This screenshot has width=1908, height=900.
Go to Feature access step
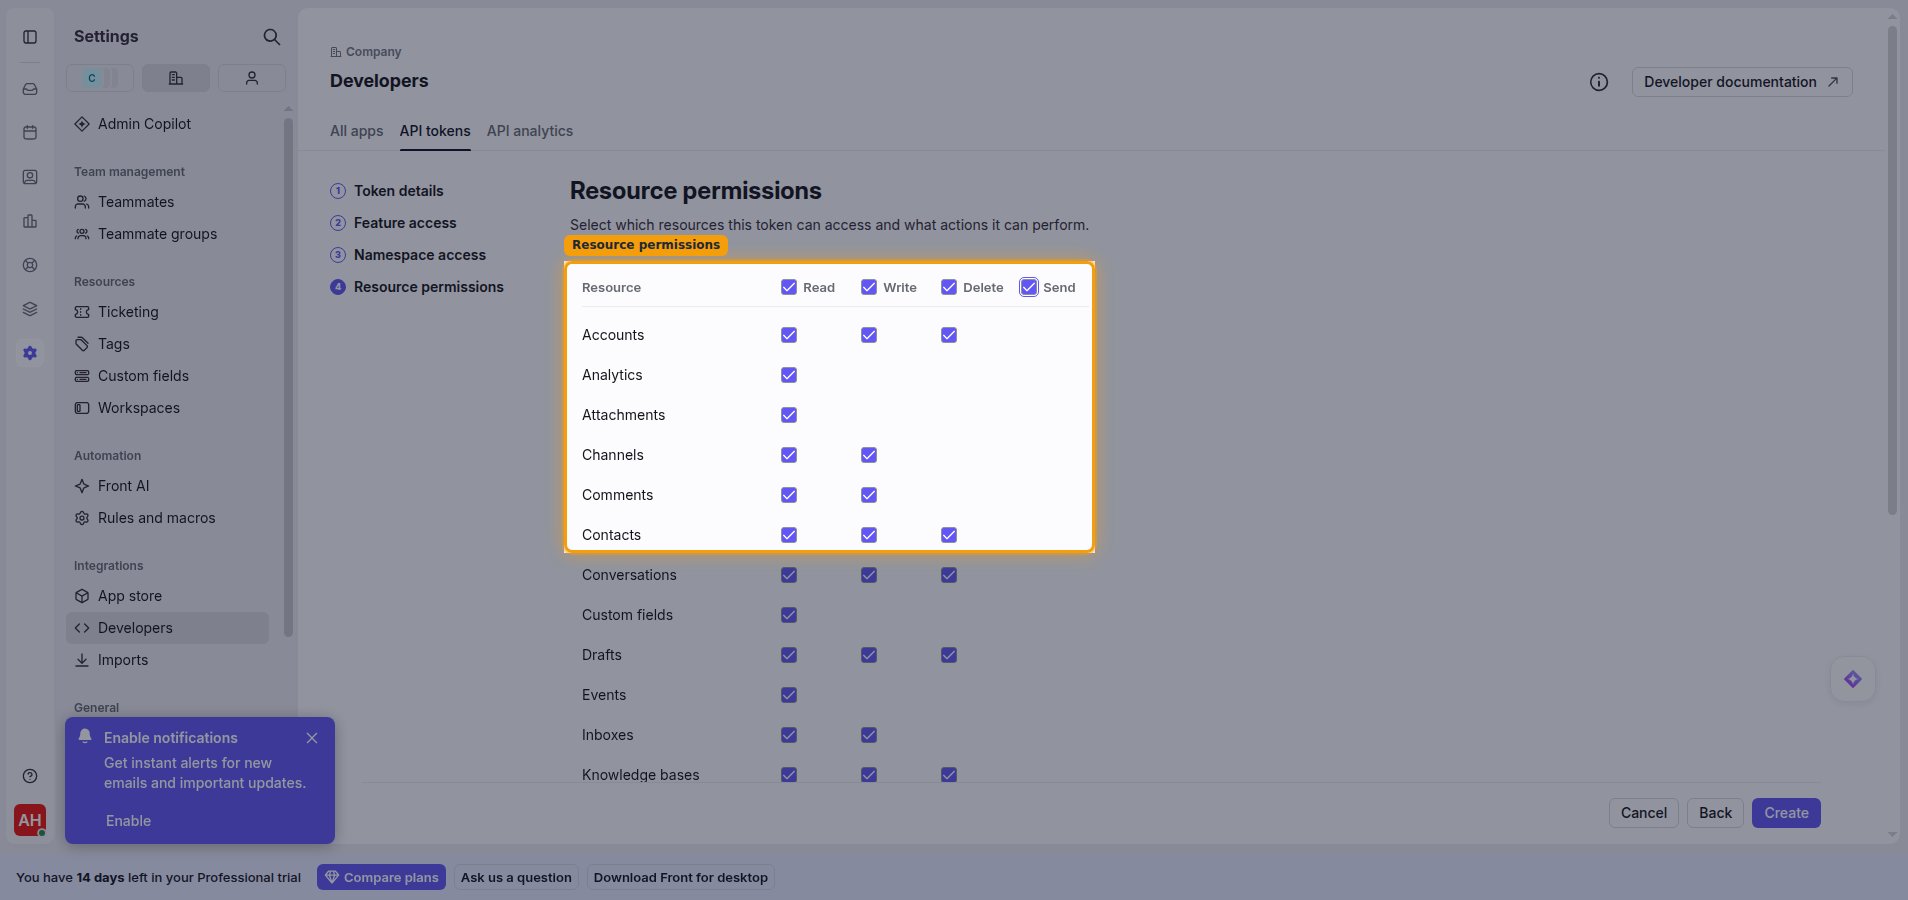[393, 223]
